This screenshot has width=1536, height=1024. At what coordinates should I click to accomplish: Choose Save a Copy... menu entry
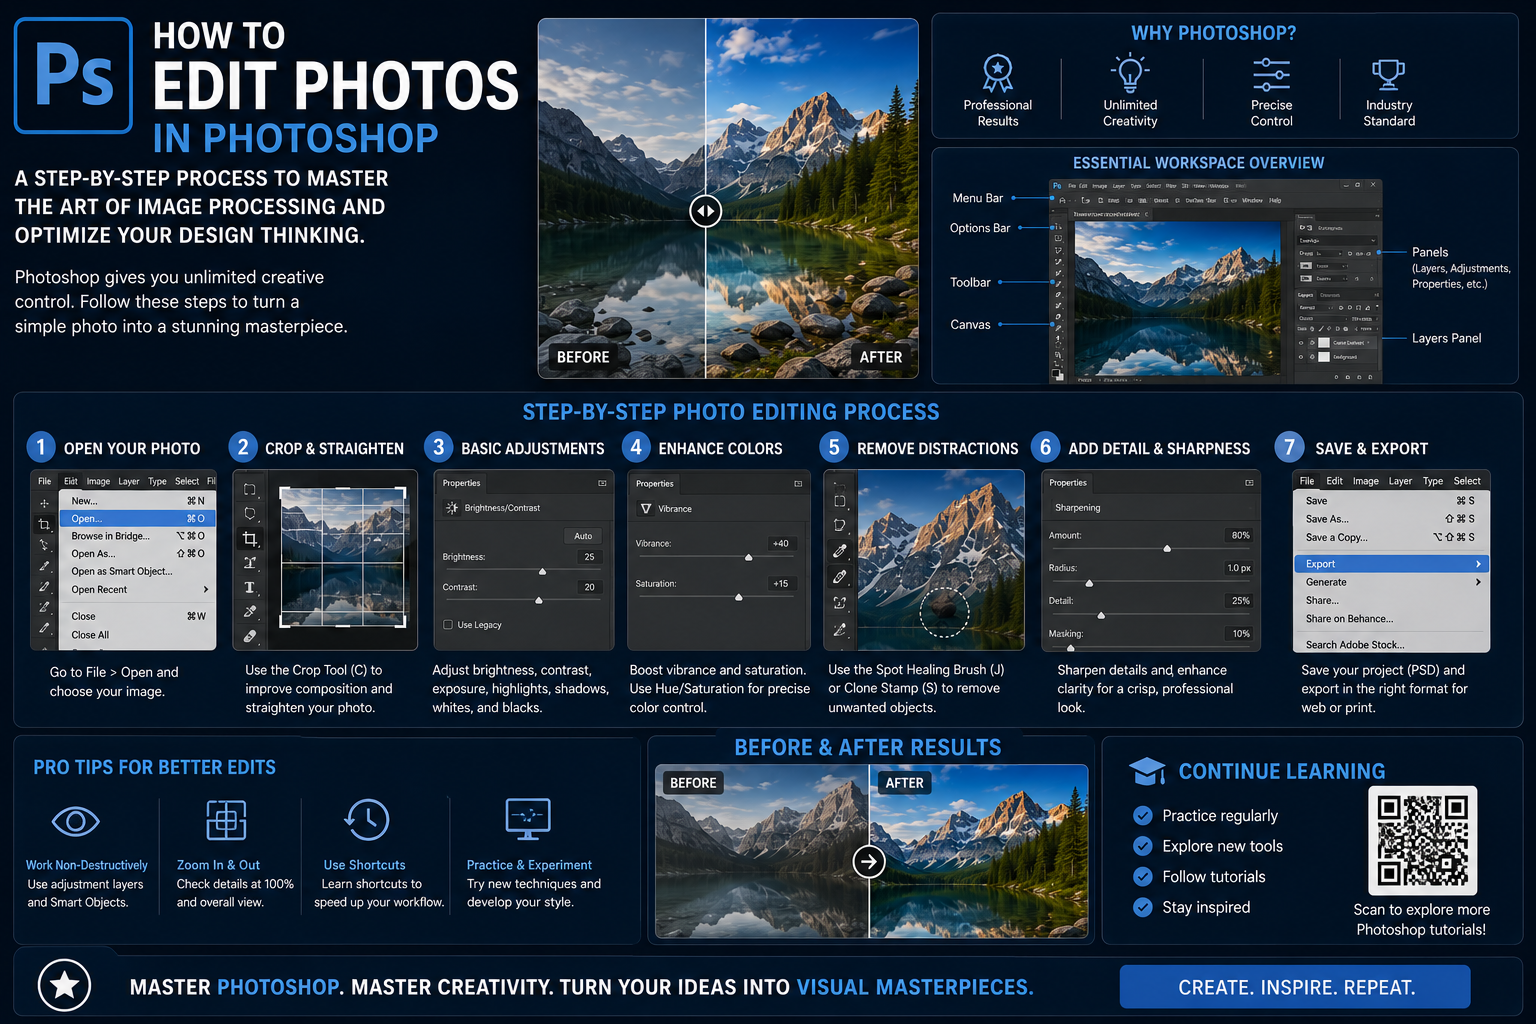1390,537
